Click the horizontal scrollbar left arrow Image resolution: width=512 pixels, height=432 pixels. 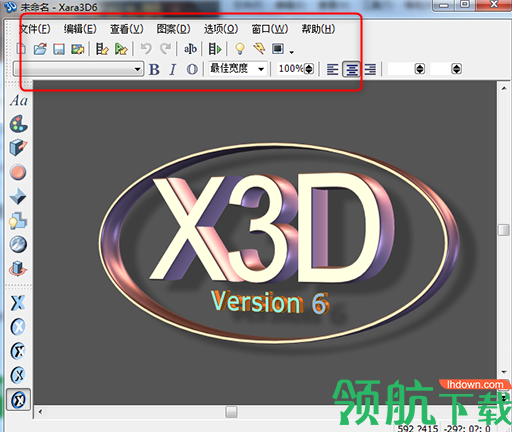tap(40, 412)
